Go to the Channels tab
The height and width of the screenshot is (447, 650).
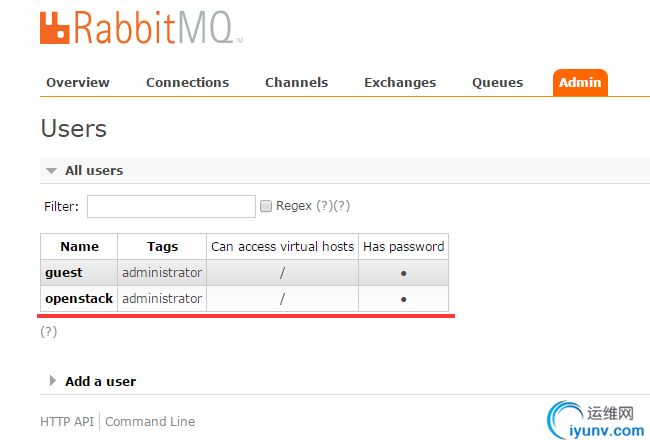click(x=296, y=83)
